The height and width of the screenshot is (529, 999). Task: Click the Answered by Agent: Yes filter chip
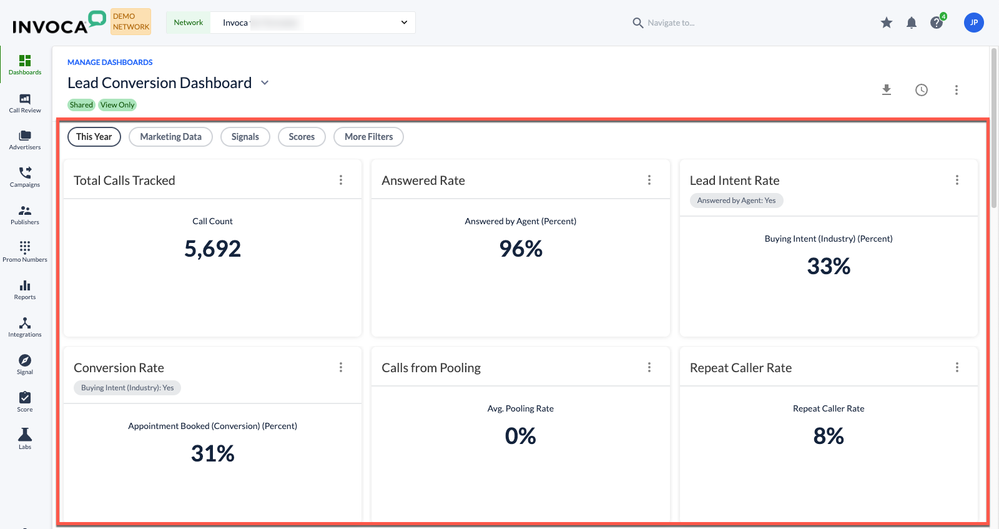(x=737, y=200)
